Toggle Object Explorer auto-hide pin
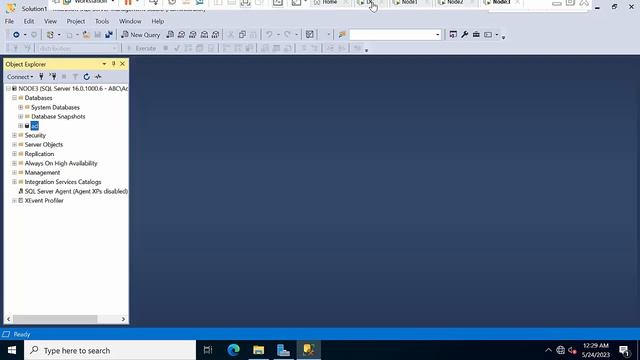This screenshot has width=640, height=360. tap(113, 64)
